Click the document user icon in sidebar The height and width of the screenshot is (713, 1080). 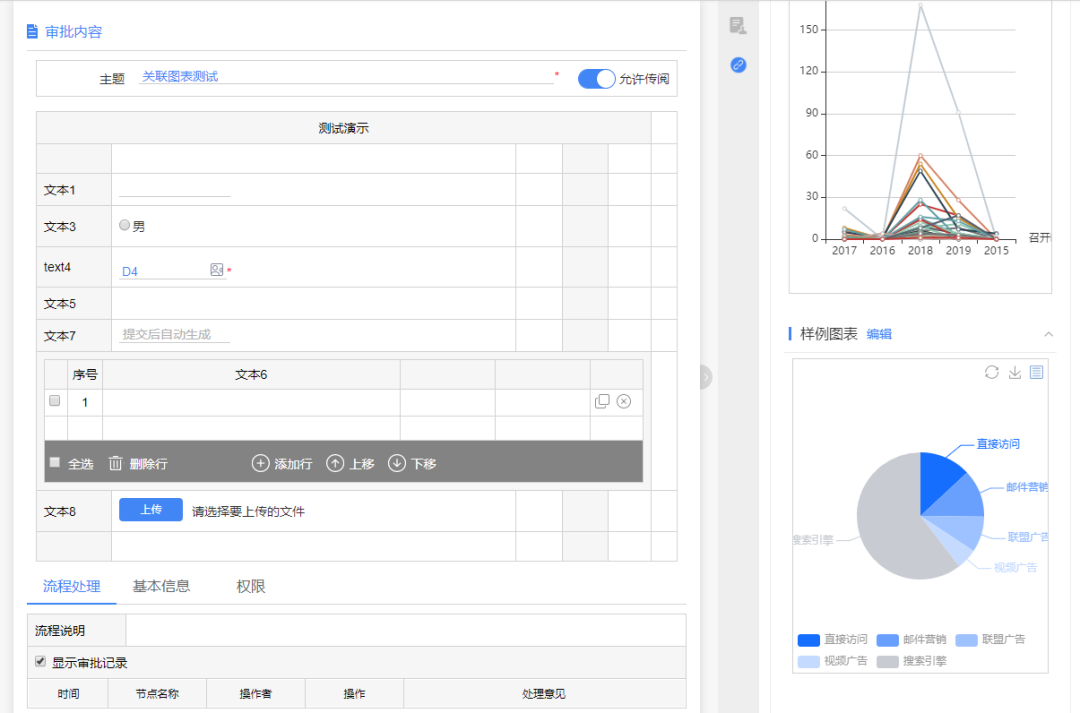click(x=738, y=25)
